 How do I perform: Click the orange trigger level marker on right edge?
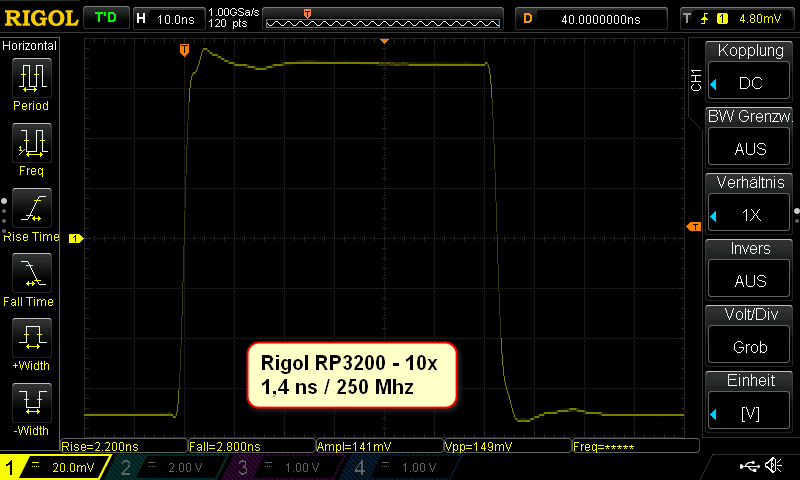[x=694, y=226]
